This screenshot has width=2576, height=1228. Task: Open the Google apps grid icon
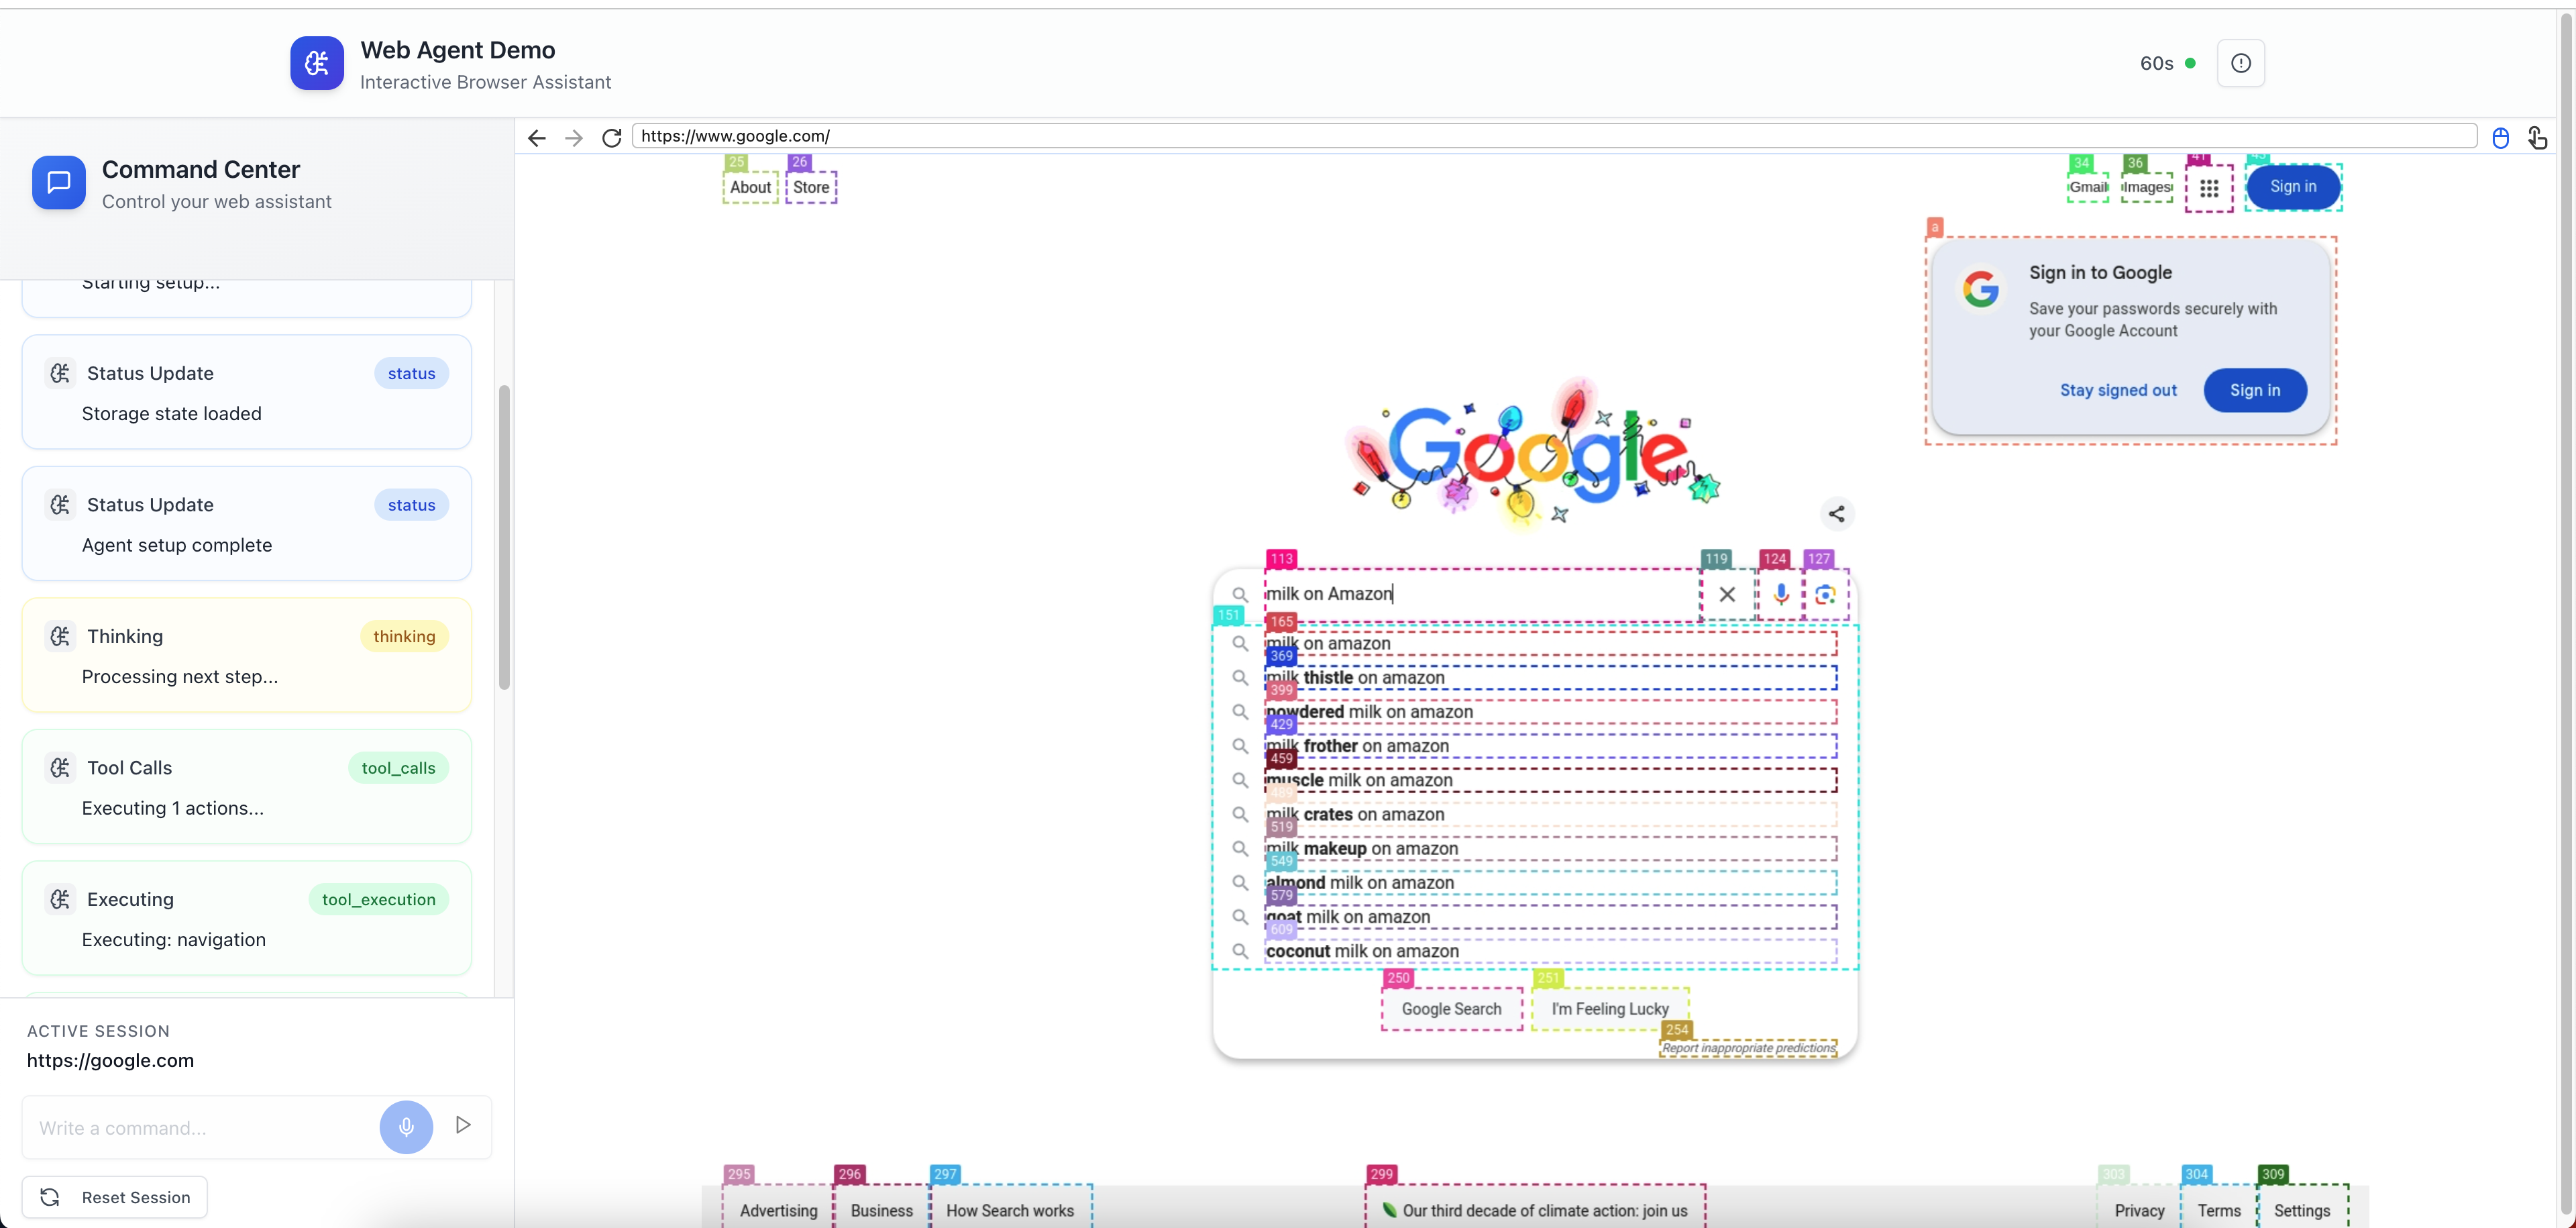tap(2209, 188)
